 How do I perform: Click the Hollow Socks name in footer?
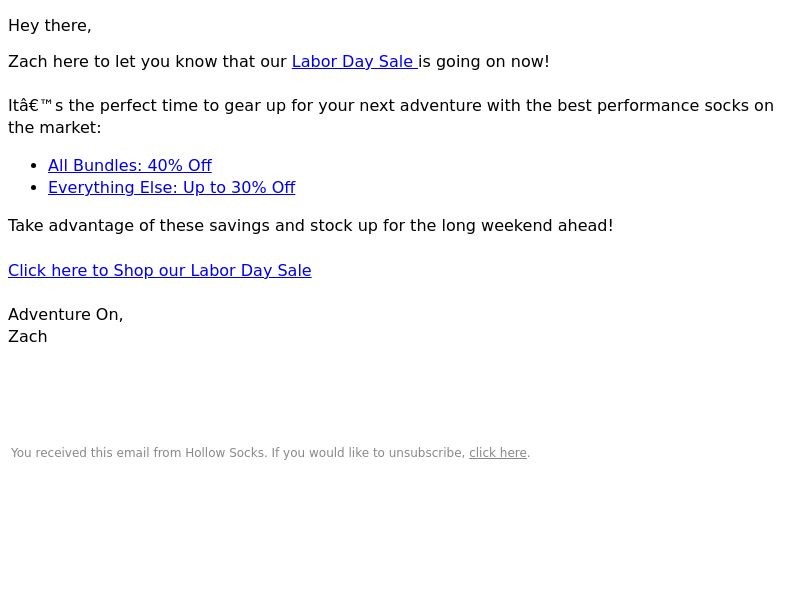224,453
